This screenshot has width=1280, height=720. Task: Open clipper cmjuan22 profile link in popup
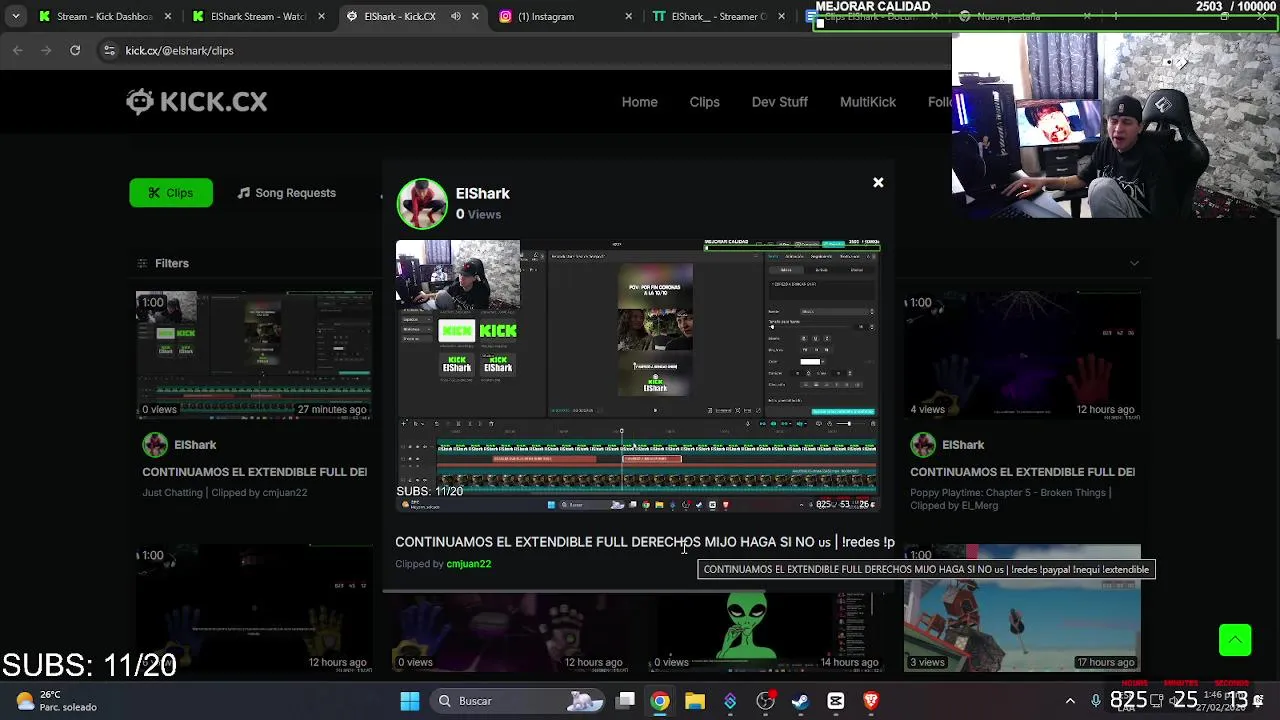click(x=468, y=564)
